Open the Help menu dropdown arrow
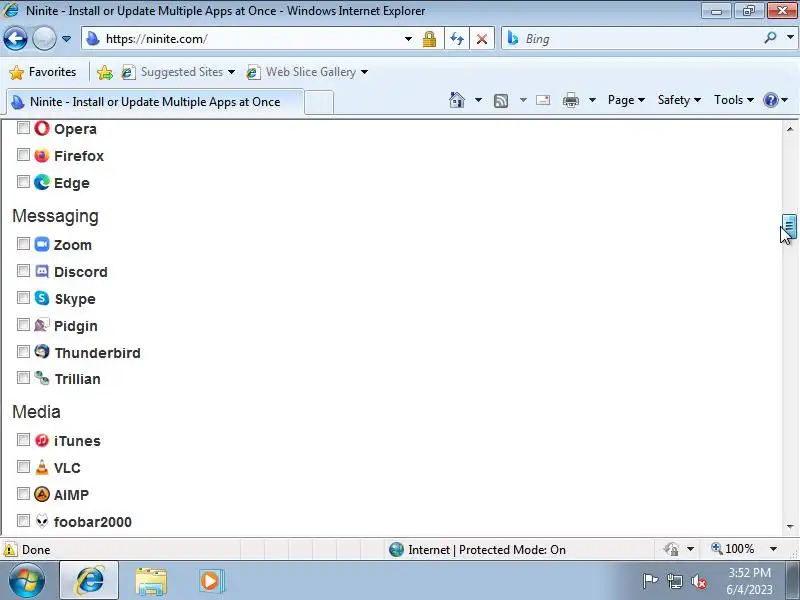 pos(785,100)
